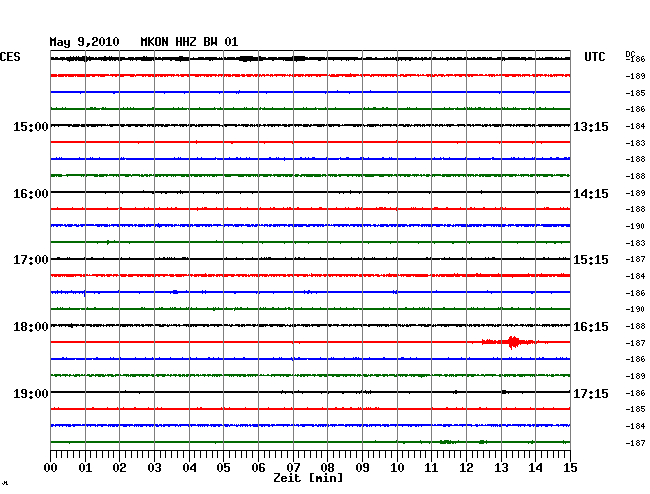The width and height of the screenshot is (650, 494).
Task: Click the 16:00 local time label
Action: (31, 194)
